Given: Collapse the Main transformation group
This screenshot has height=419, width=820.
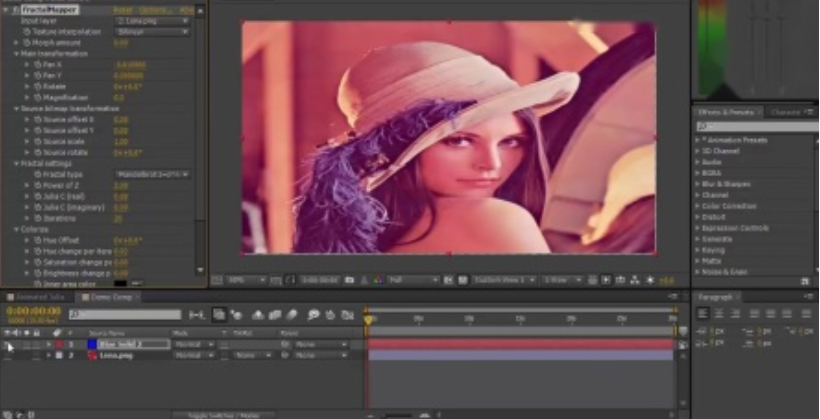Looking at the screenshot, I should tap(16, 53).
